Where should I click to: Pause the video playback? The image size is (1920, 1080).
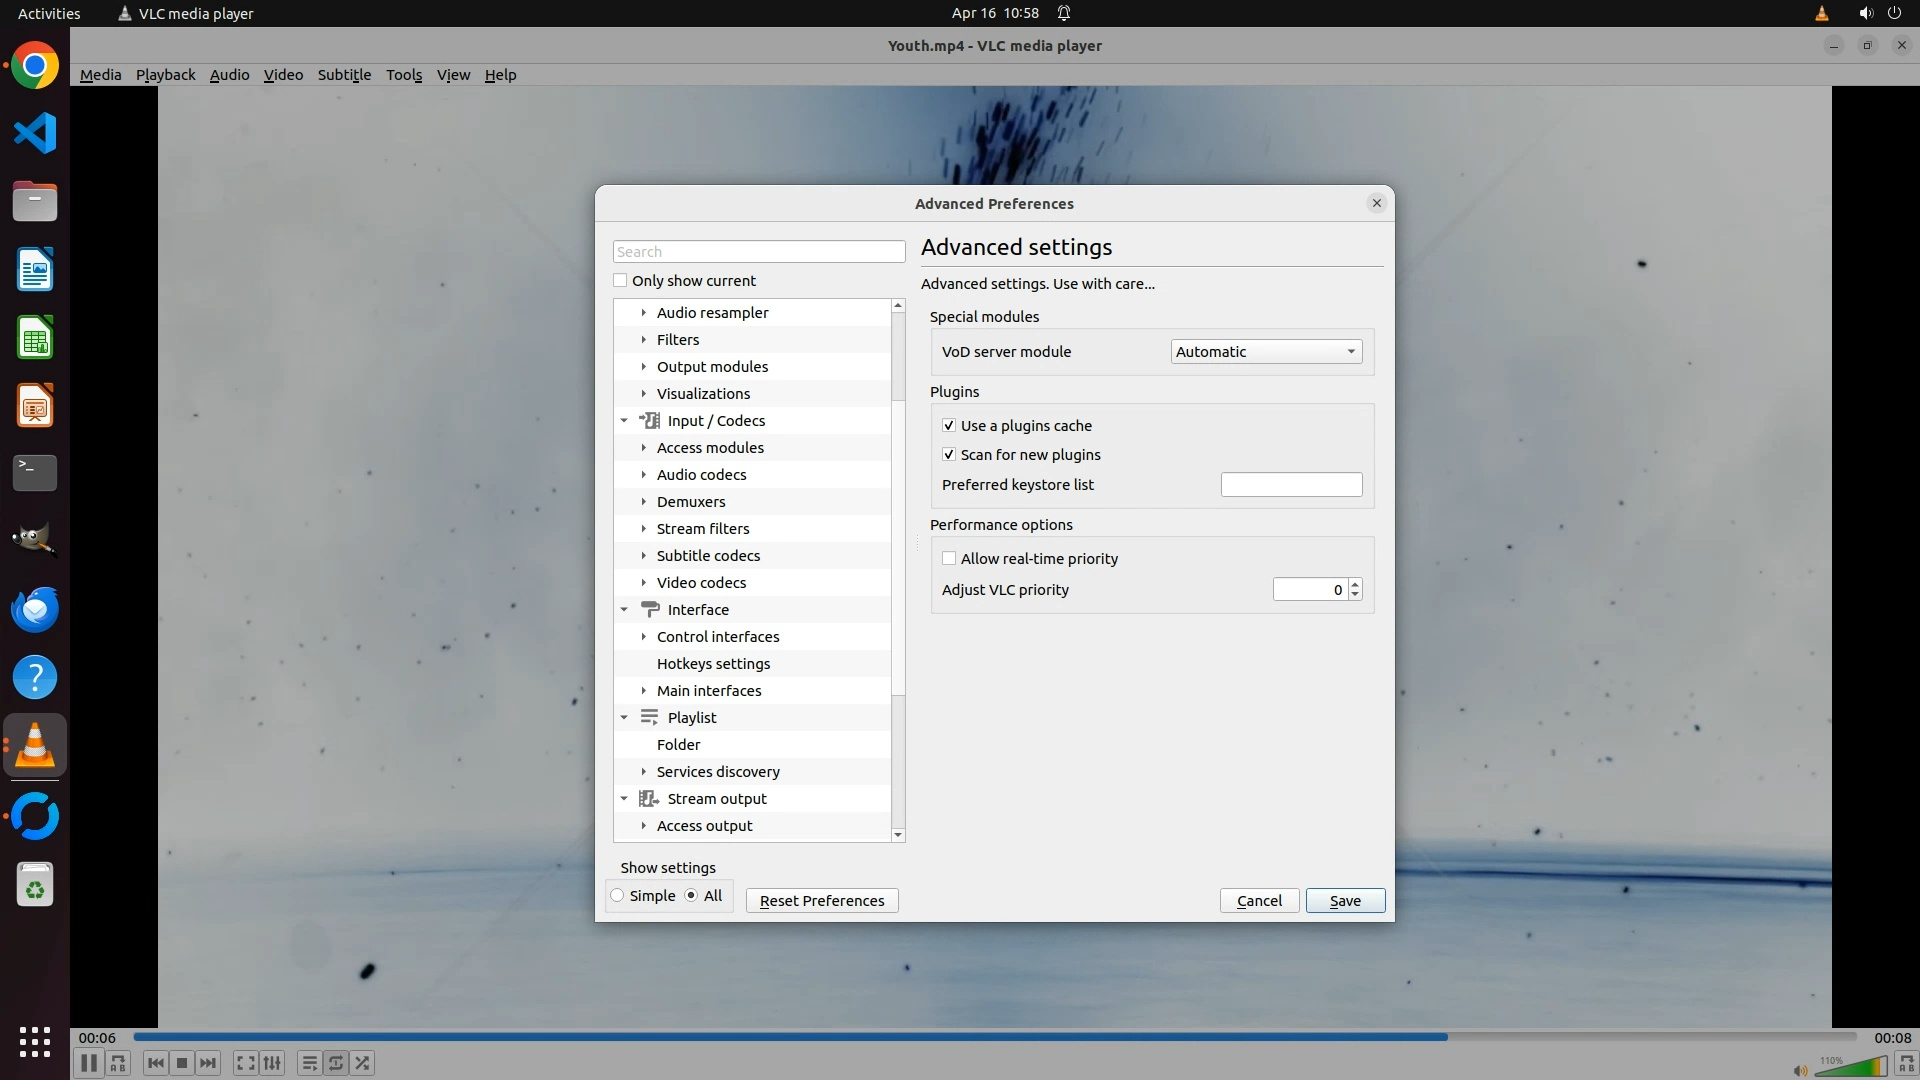click(x=88, y=1063)
